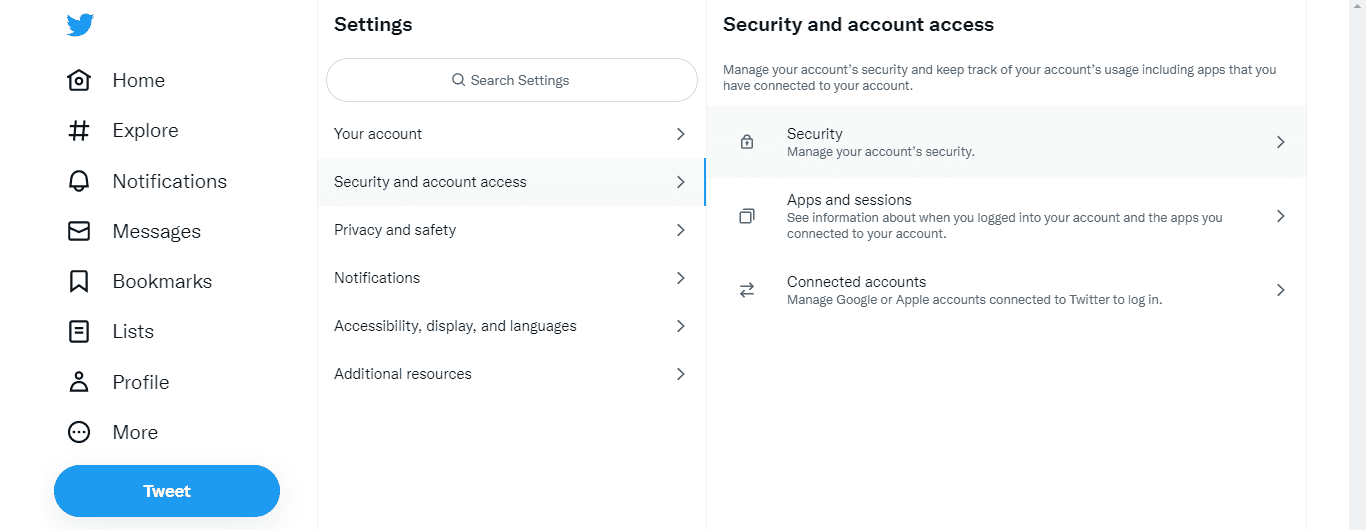Click the Security padlock icon
This screenshot has width=1366, height=530.
[x=747, y=142]
